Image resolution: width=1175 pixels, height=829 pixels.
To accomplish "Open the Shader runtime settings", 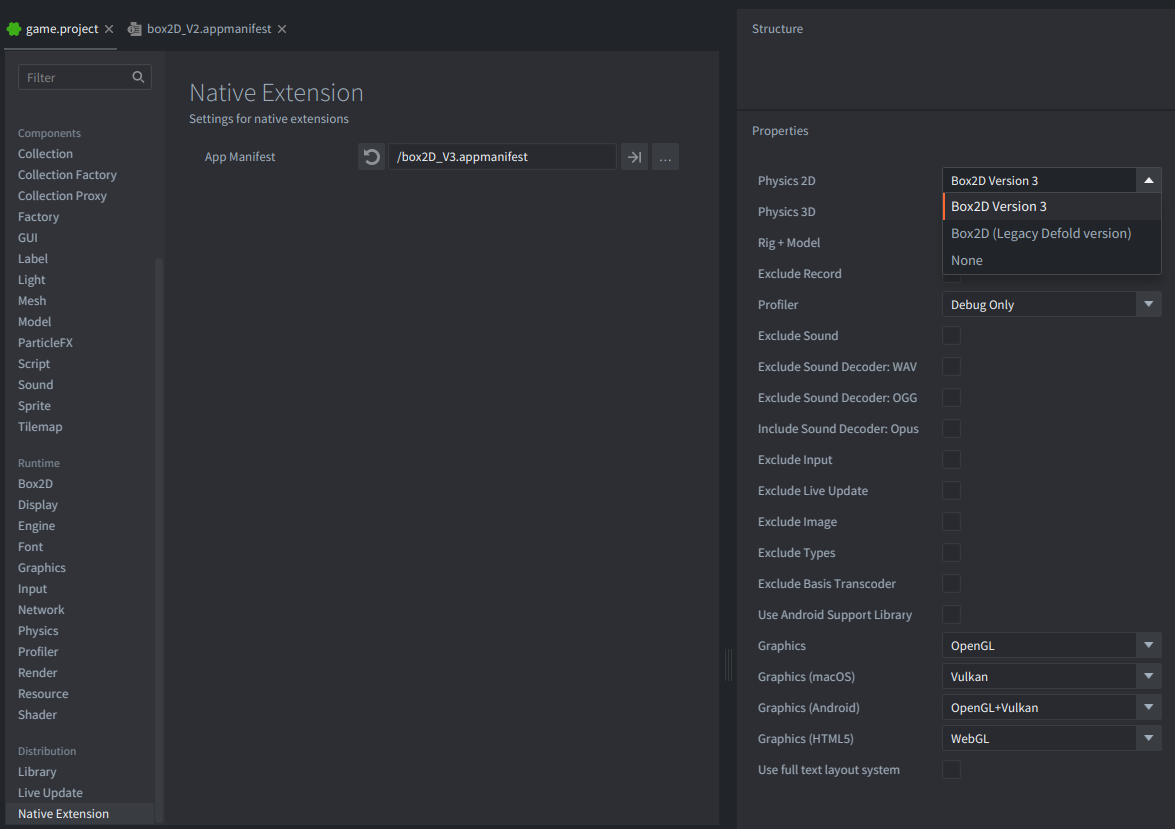I will (37, 714).
